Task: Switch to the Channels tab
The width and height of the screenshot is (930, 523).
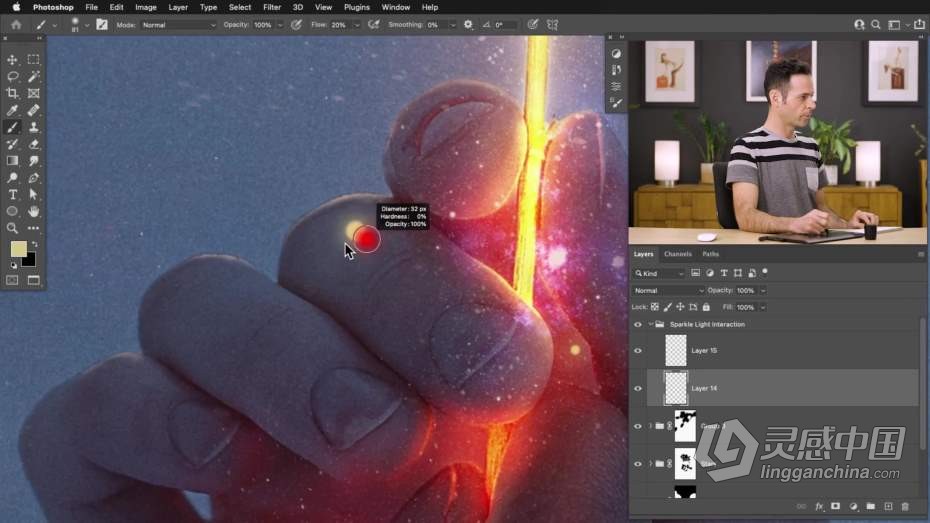Action: [x=677, y=254]
